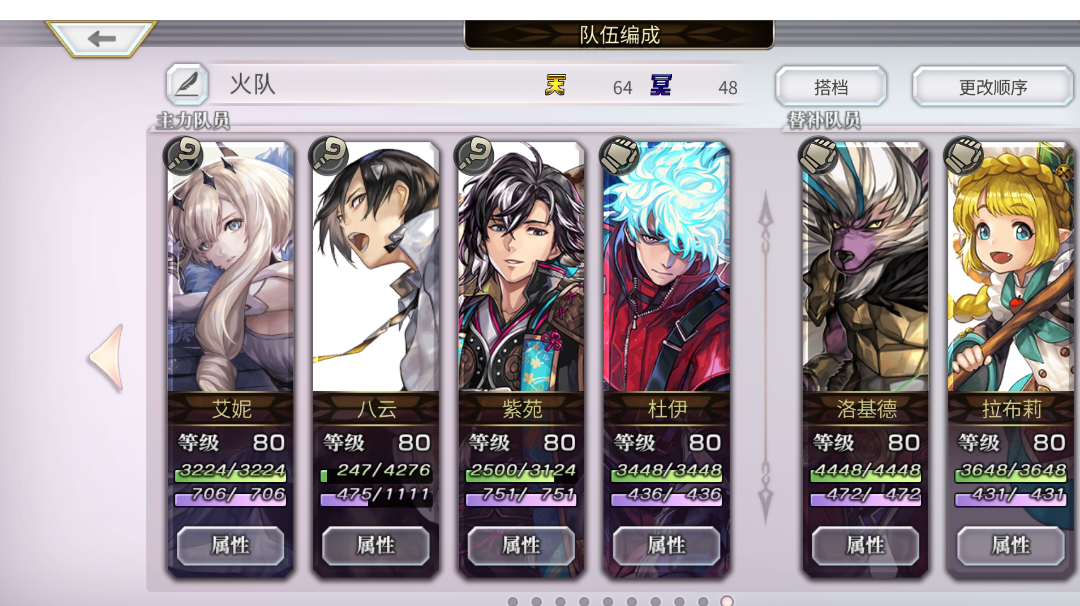
Task: Select 八云 character portrait
Action: (x=375, y=267)
